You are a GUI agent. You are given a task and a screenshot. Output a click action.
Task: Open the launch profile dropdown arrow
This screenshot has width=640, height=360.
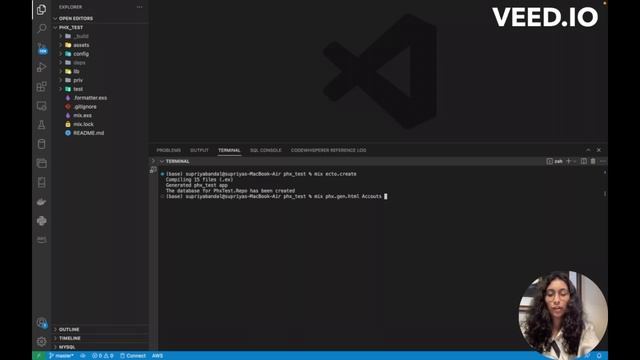tap(575, 161)
